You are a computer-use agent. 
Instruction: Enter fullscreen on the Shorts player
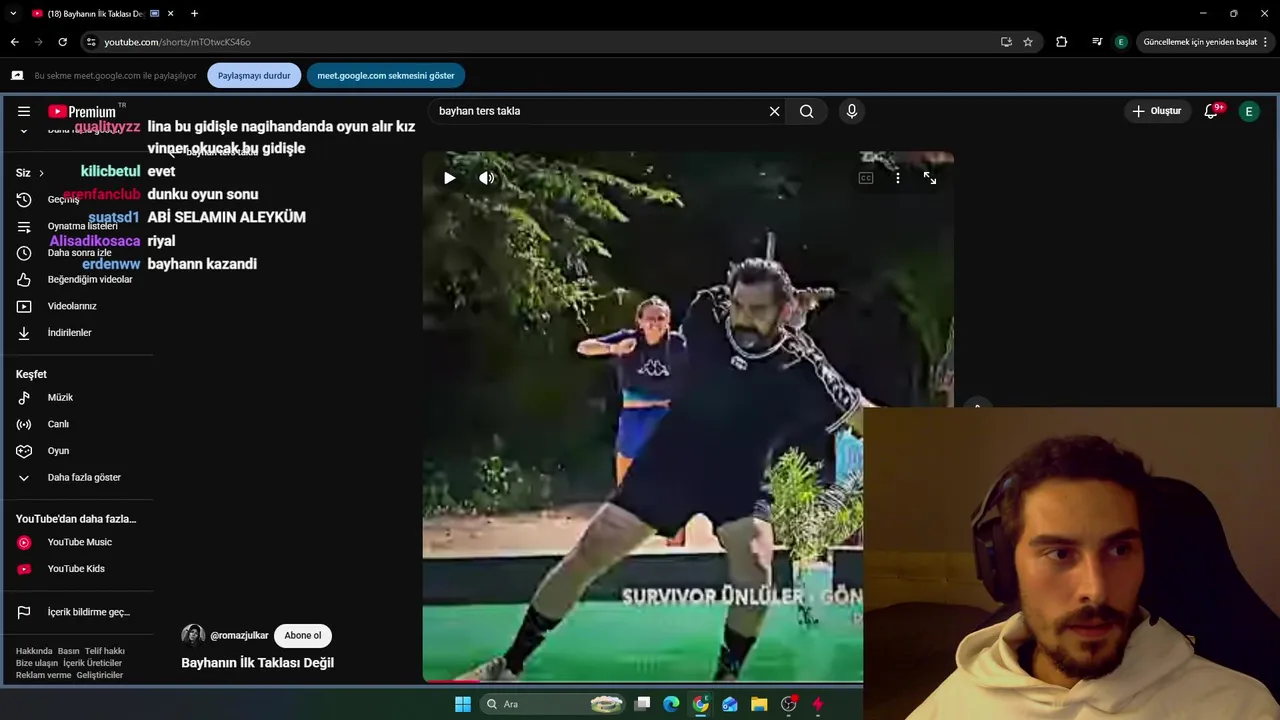pos(930,178)
